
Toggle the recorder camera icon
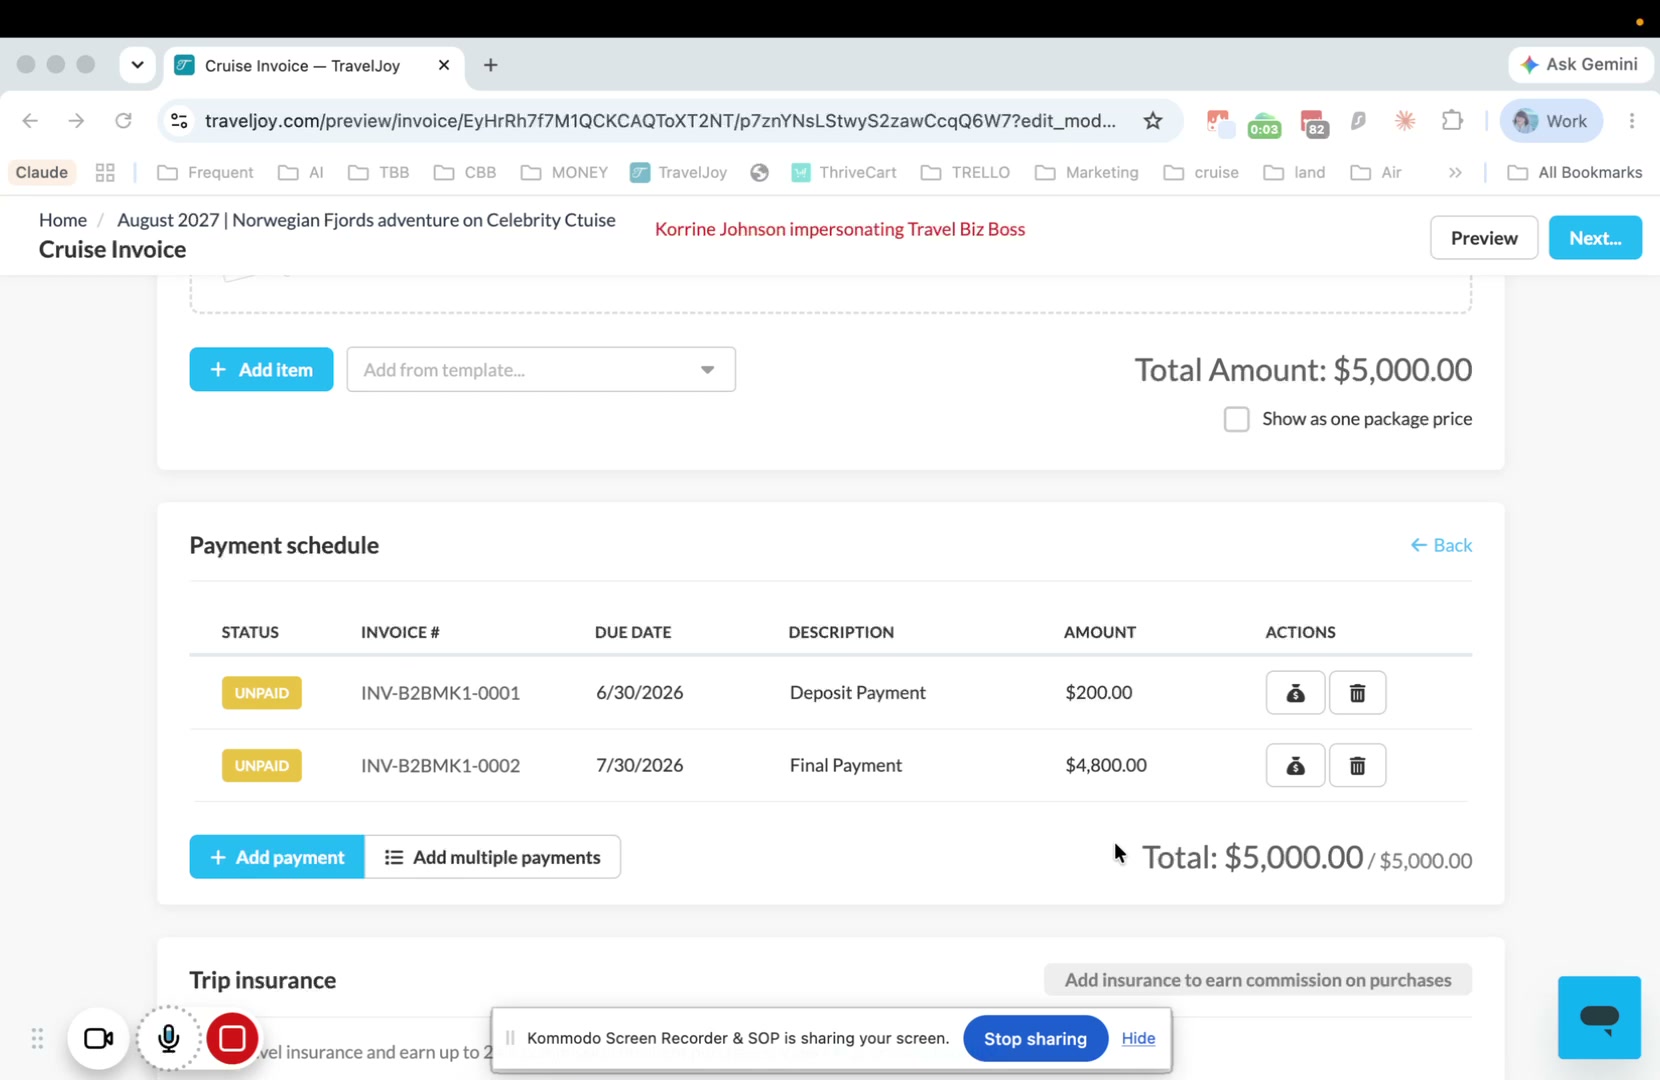98,1038
